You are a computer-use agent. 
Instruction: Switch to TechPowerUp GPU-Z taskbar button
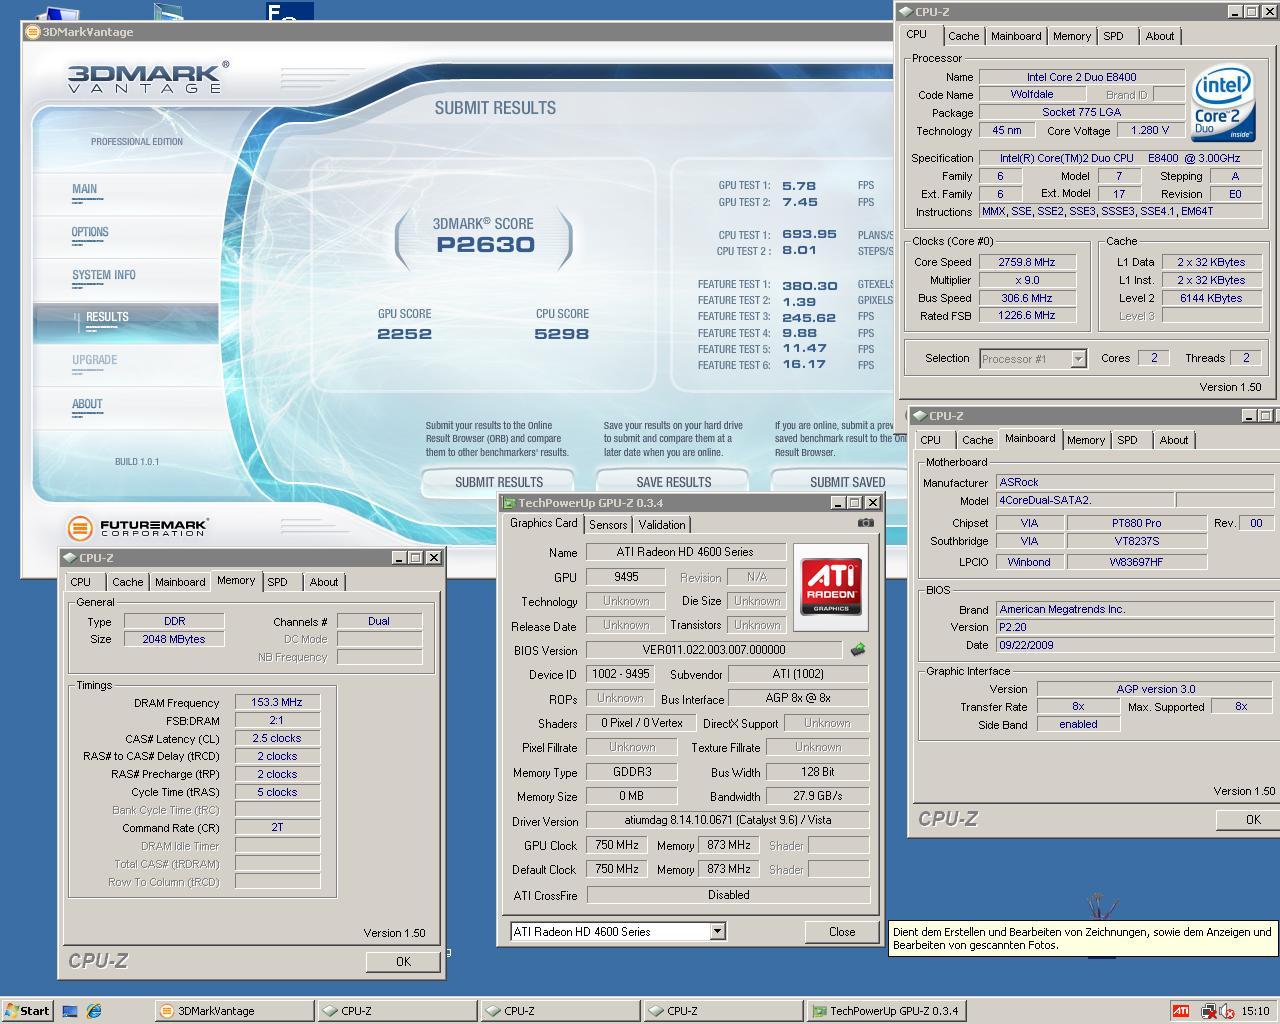click(x=885, y=1011)
